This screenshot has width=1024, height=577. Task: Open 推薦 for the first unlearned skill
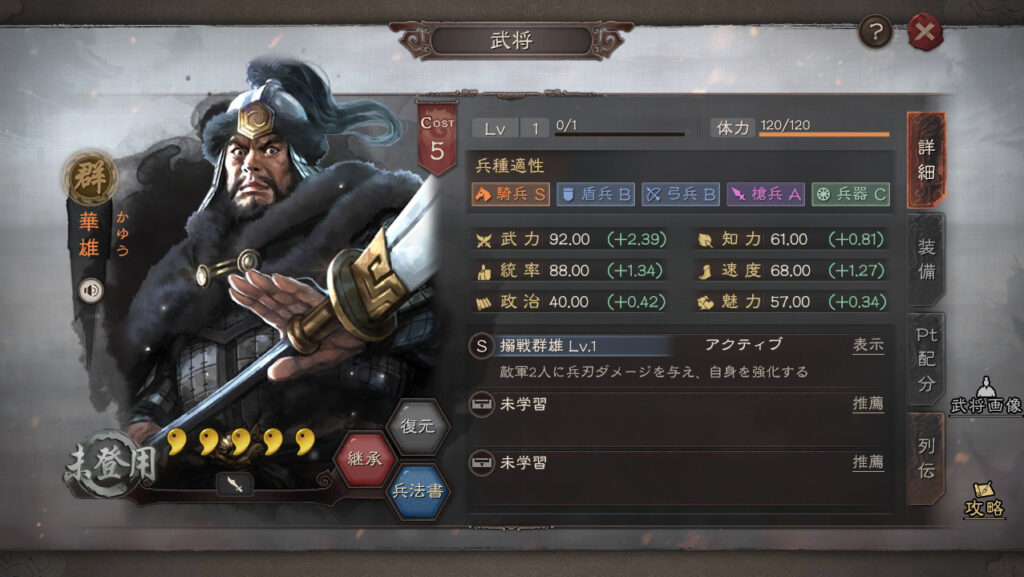[868, 404]
